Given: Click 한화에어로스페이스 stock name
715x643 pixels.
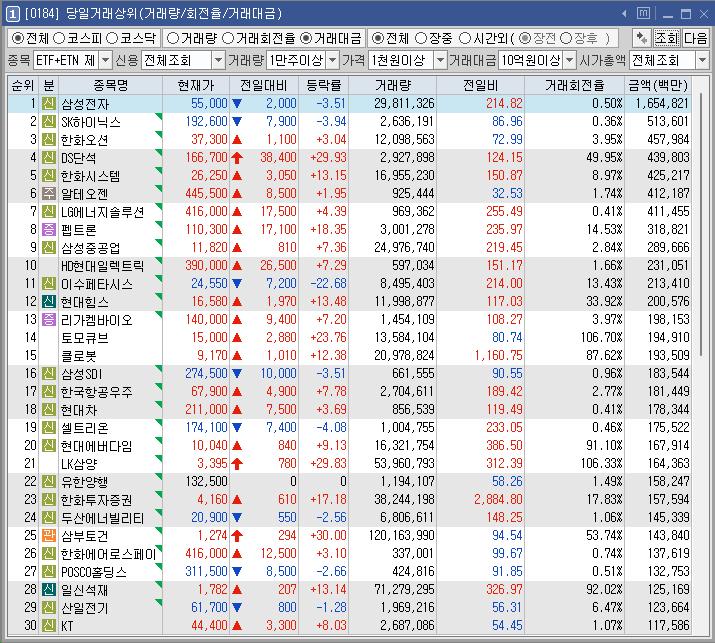Looking at the screenshot, I should (109, 554).
